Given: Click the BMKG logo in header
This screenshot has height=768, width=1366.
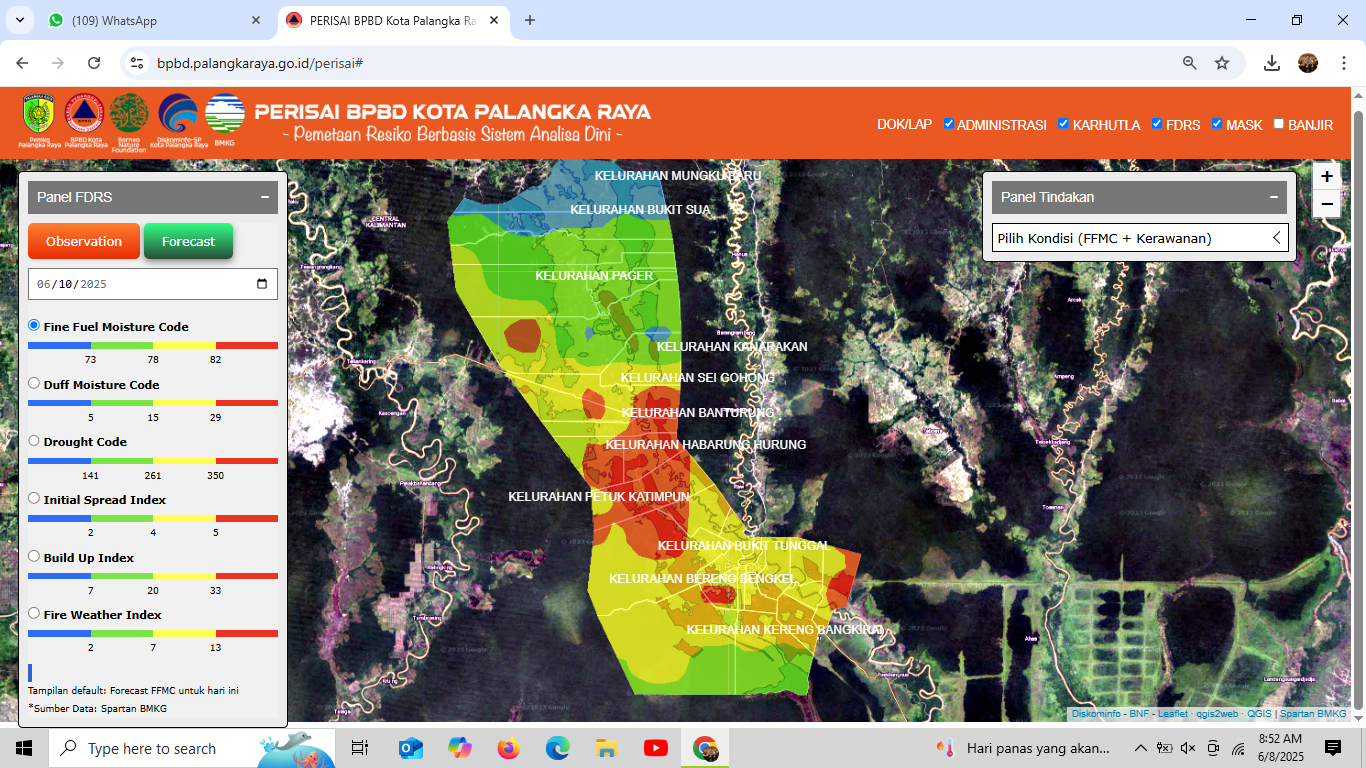Looking at the screenshot, I should pos(224,116).
